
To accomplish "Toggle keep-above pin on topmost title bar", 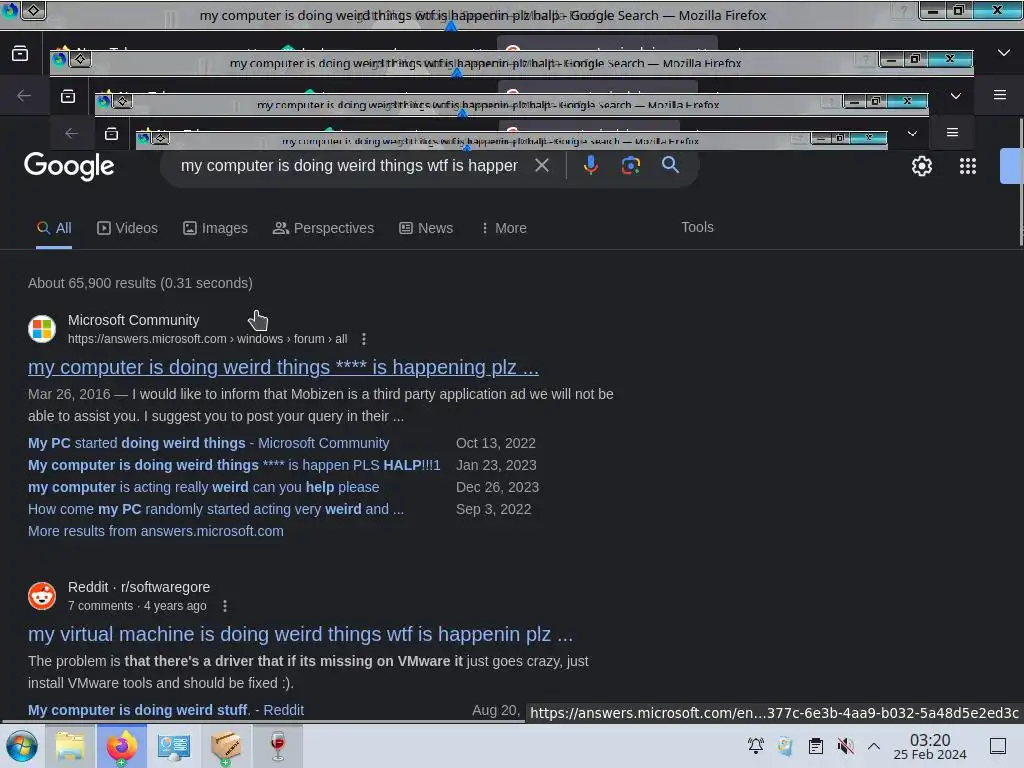I will (x=34, y=10).
